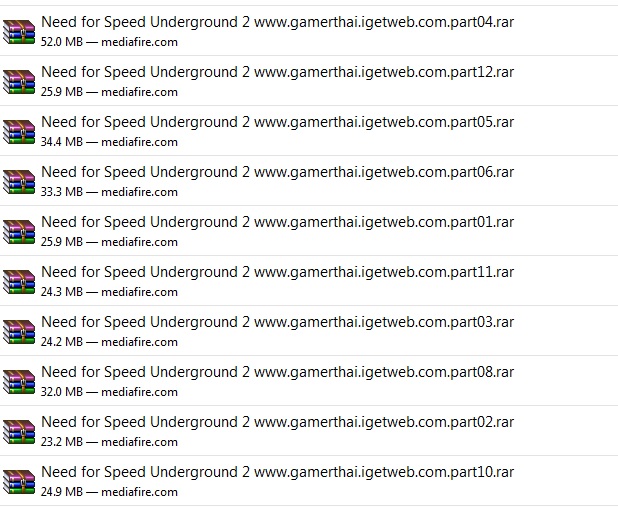This screenshot has width=618, height=514.
Task: Click the WinRAR icon for part08.rar
Action: (19, 382)
